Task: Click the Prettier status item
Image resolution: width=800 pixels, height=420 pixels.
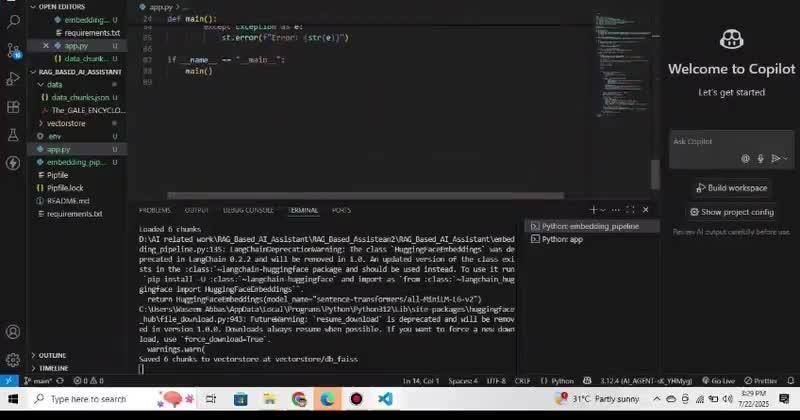Action: coord(761,381)
